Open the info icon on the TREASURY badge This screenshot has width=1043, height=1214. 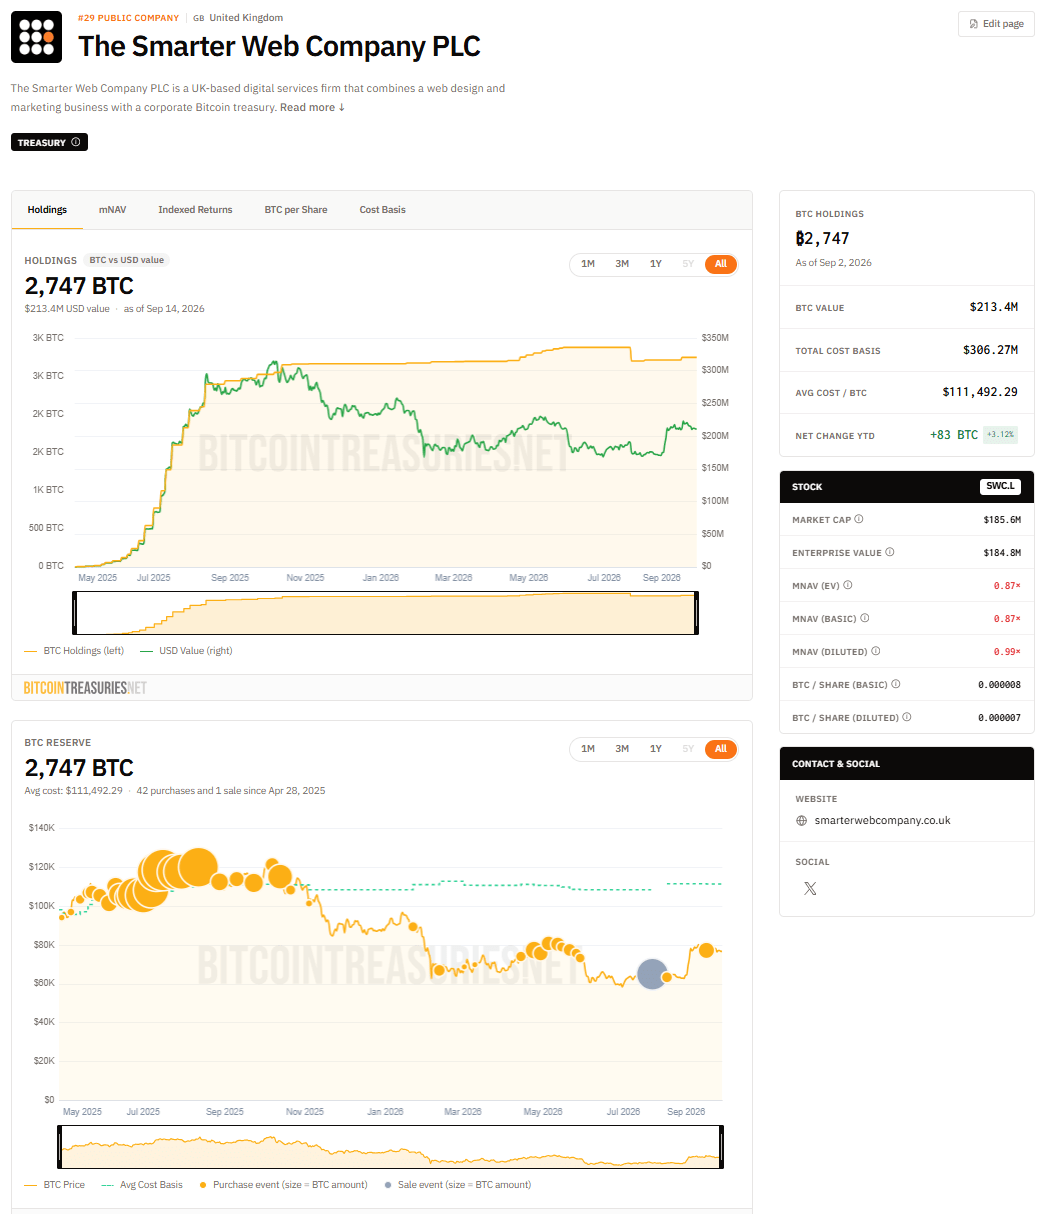[x=76, y=143]
